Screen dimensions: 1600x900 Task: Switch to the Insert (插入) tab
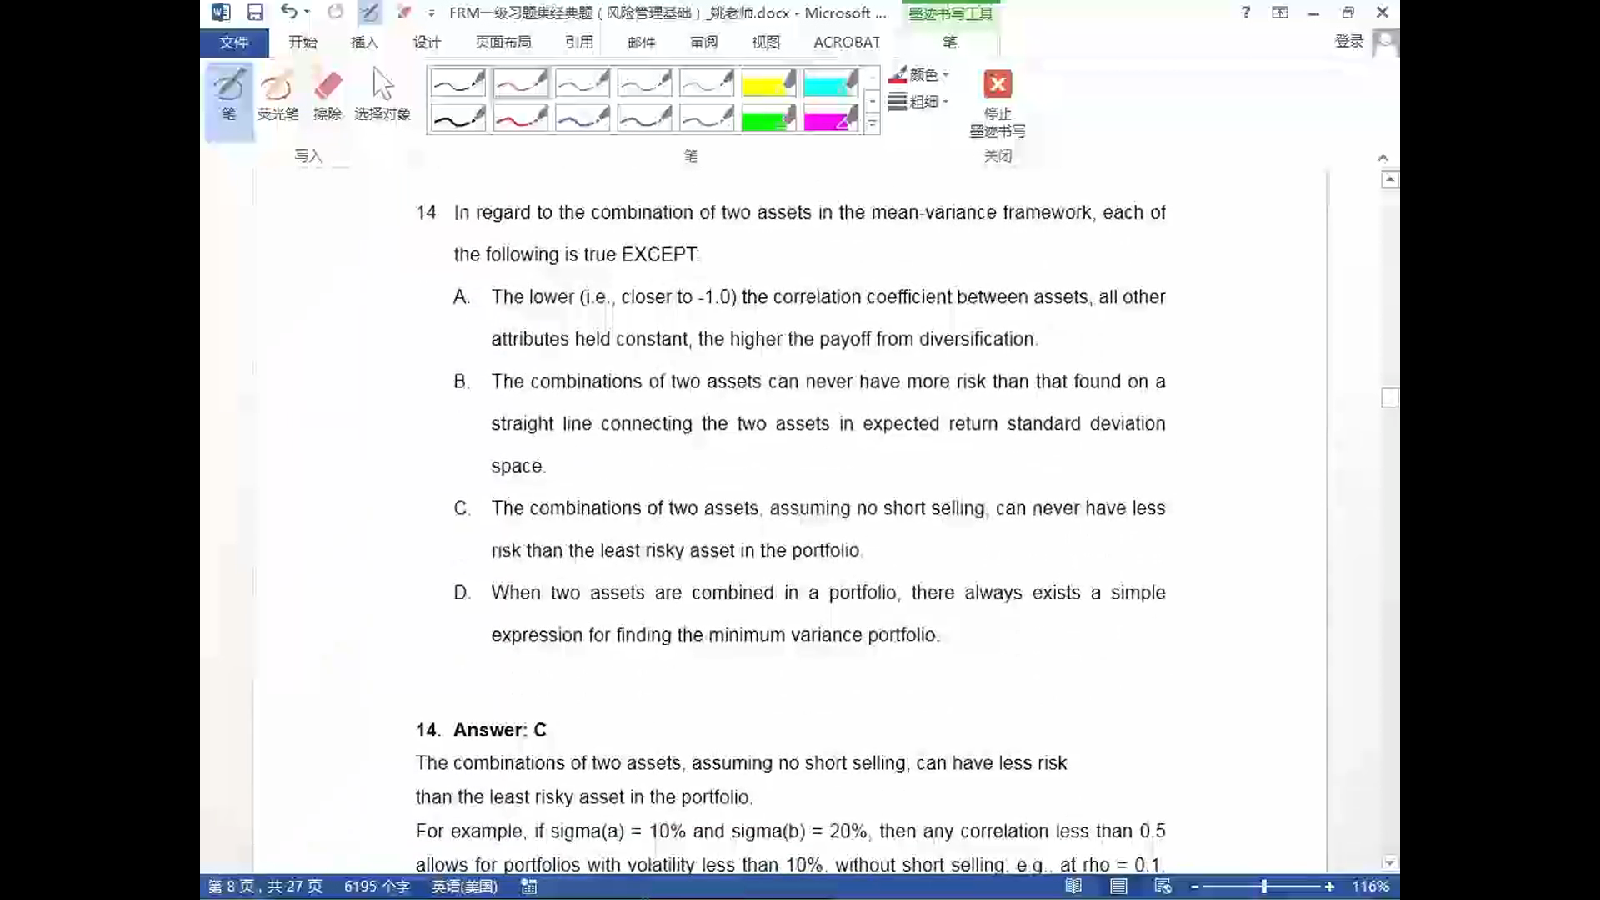[365, 42]
